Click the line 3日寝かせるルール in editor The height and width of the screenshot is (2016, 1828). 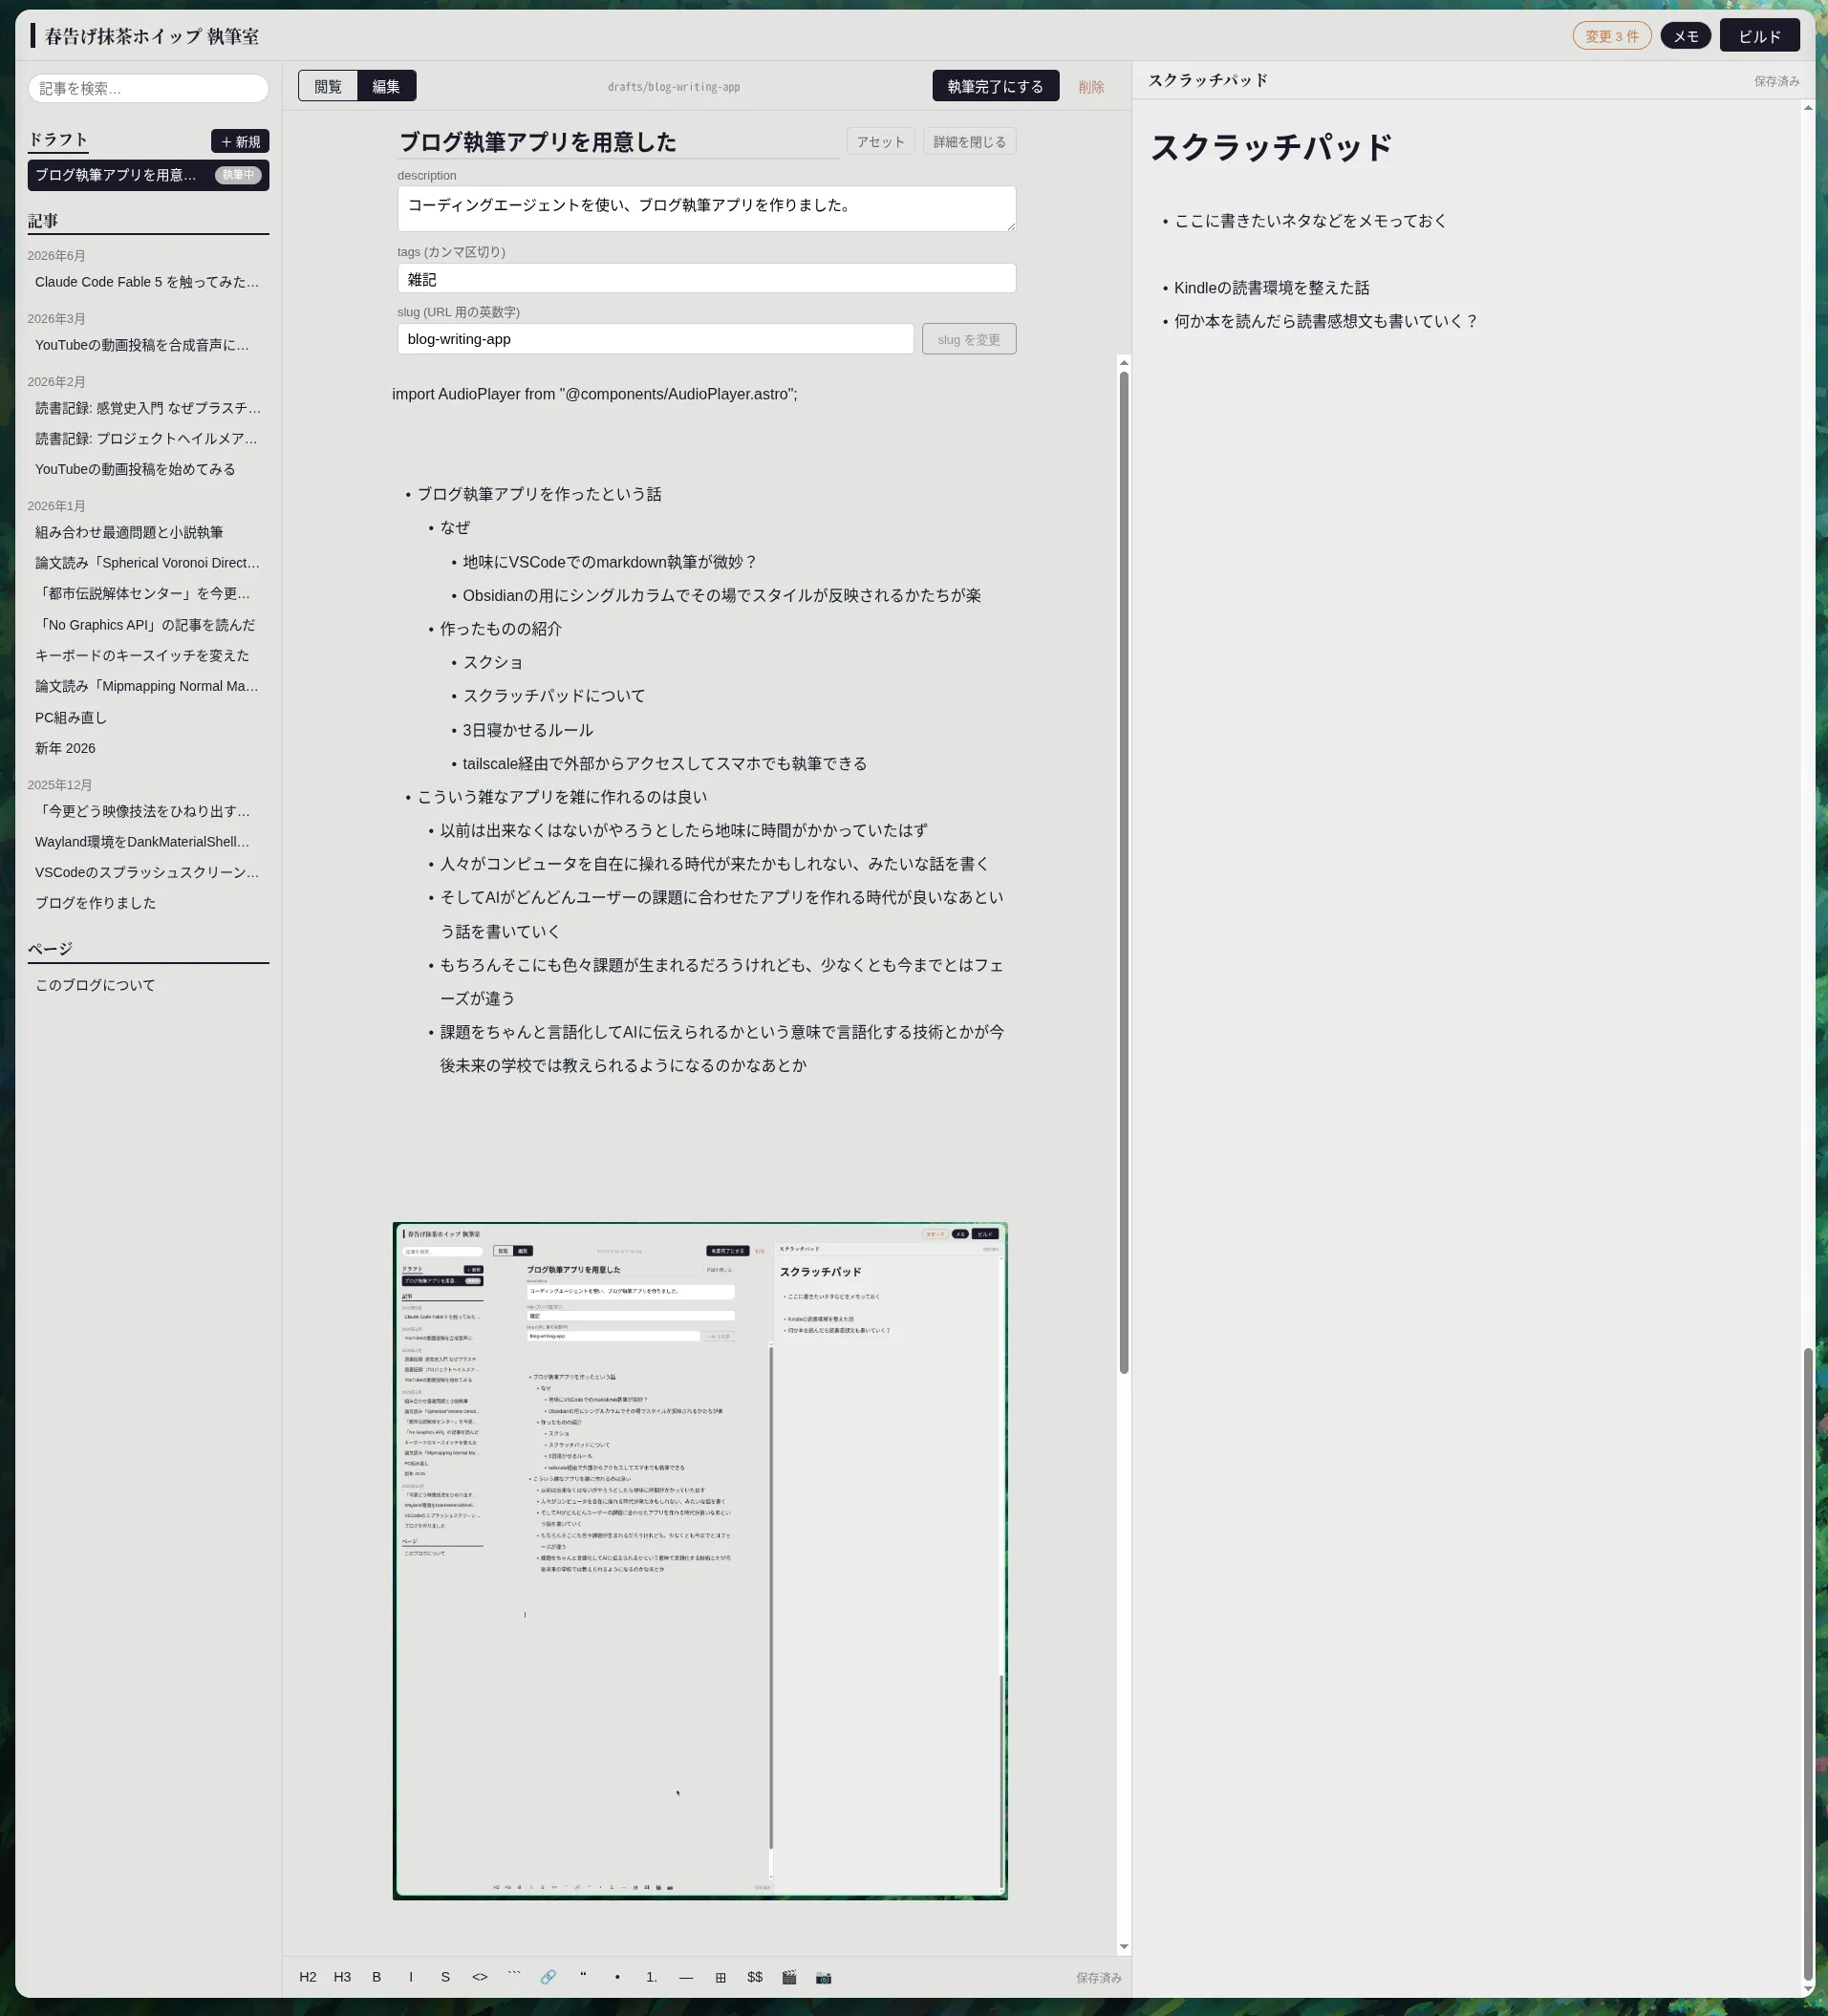[528, 730]
